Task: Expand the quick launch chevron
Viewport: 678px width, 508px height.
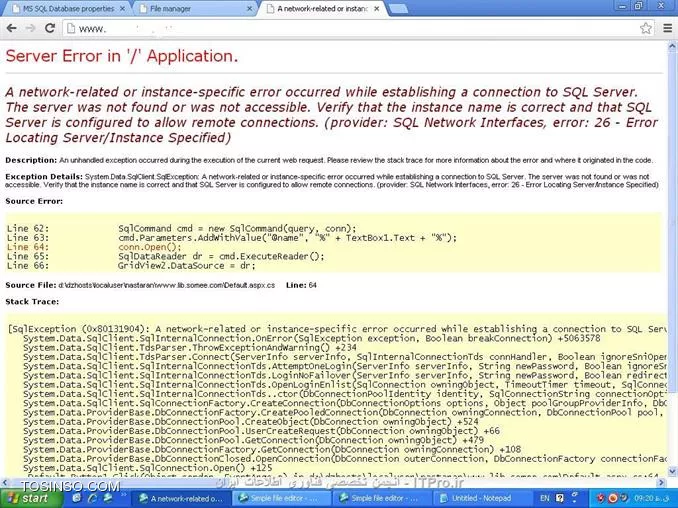Action: 123,493
